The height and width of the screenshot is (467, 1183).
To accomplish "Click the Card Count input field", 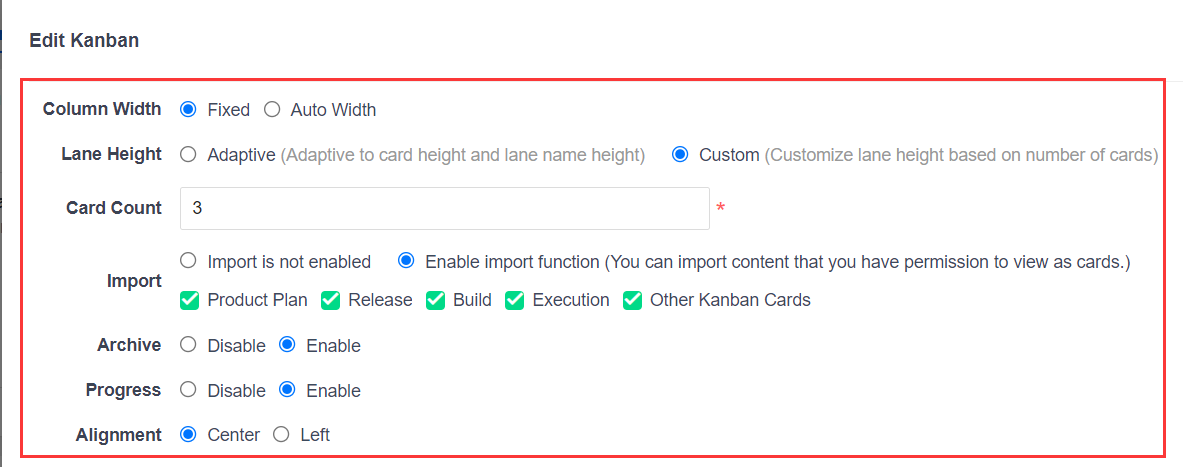I will click(444, 208).
